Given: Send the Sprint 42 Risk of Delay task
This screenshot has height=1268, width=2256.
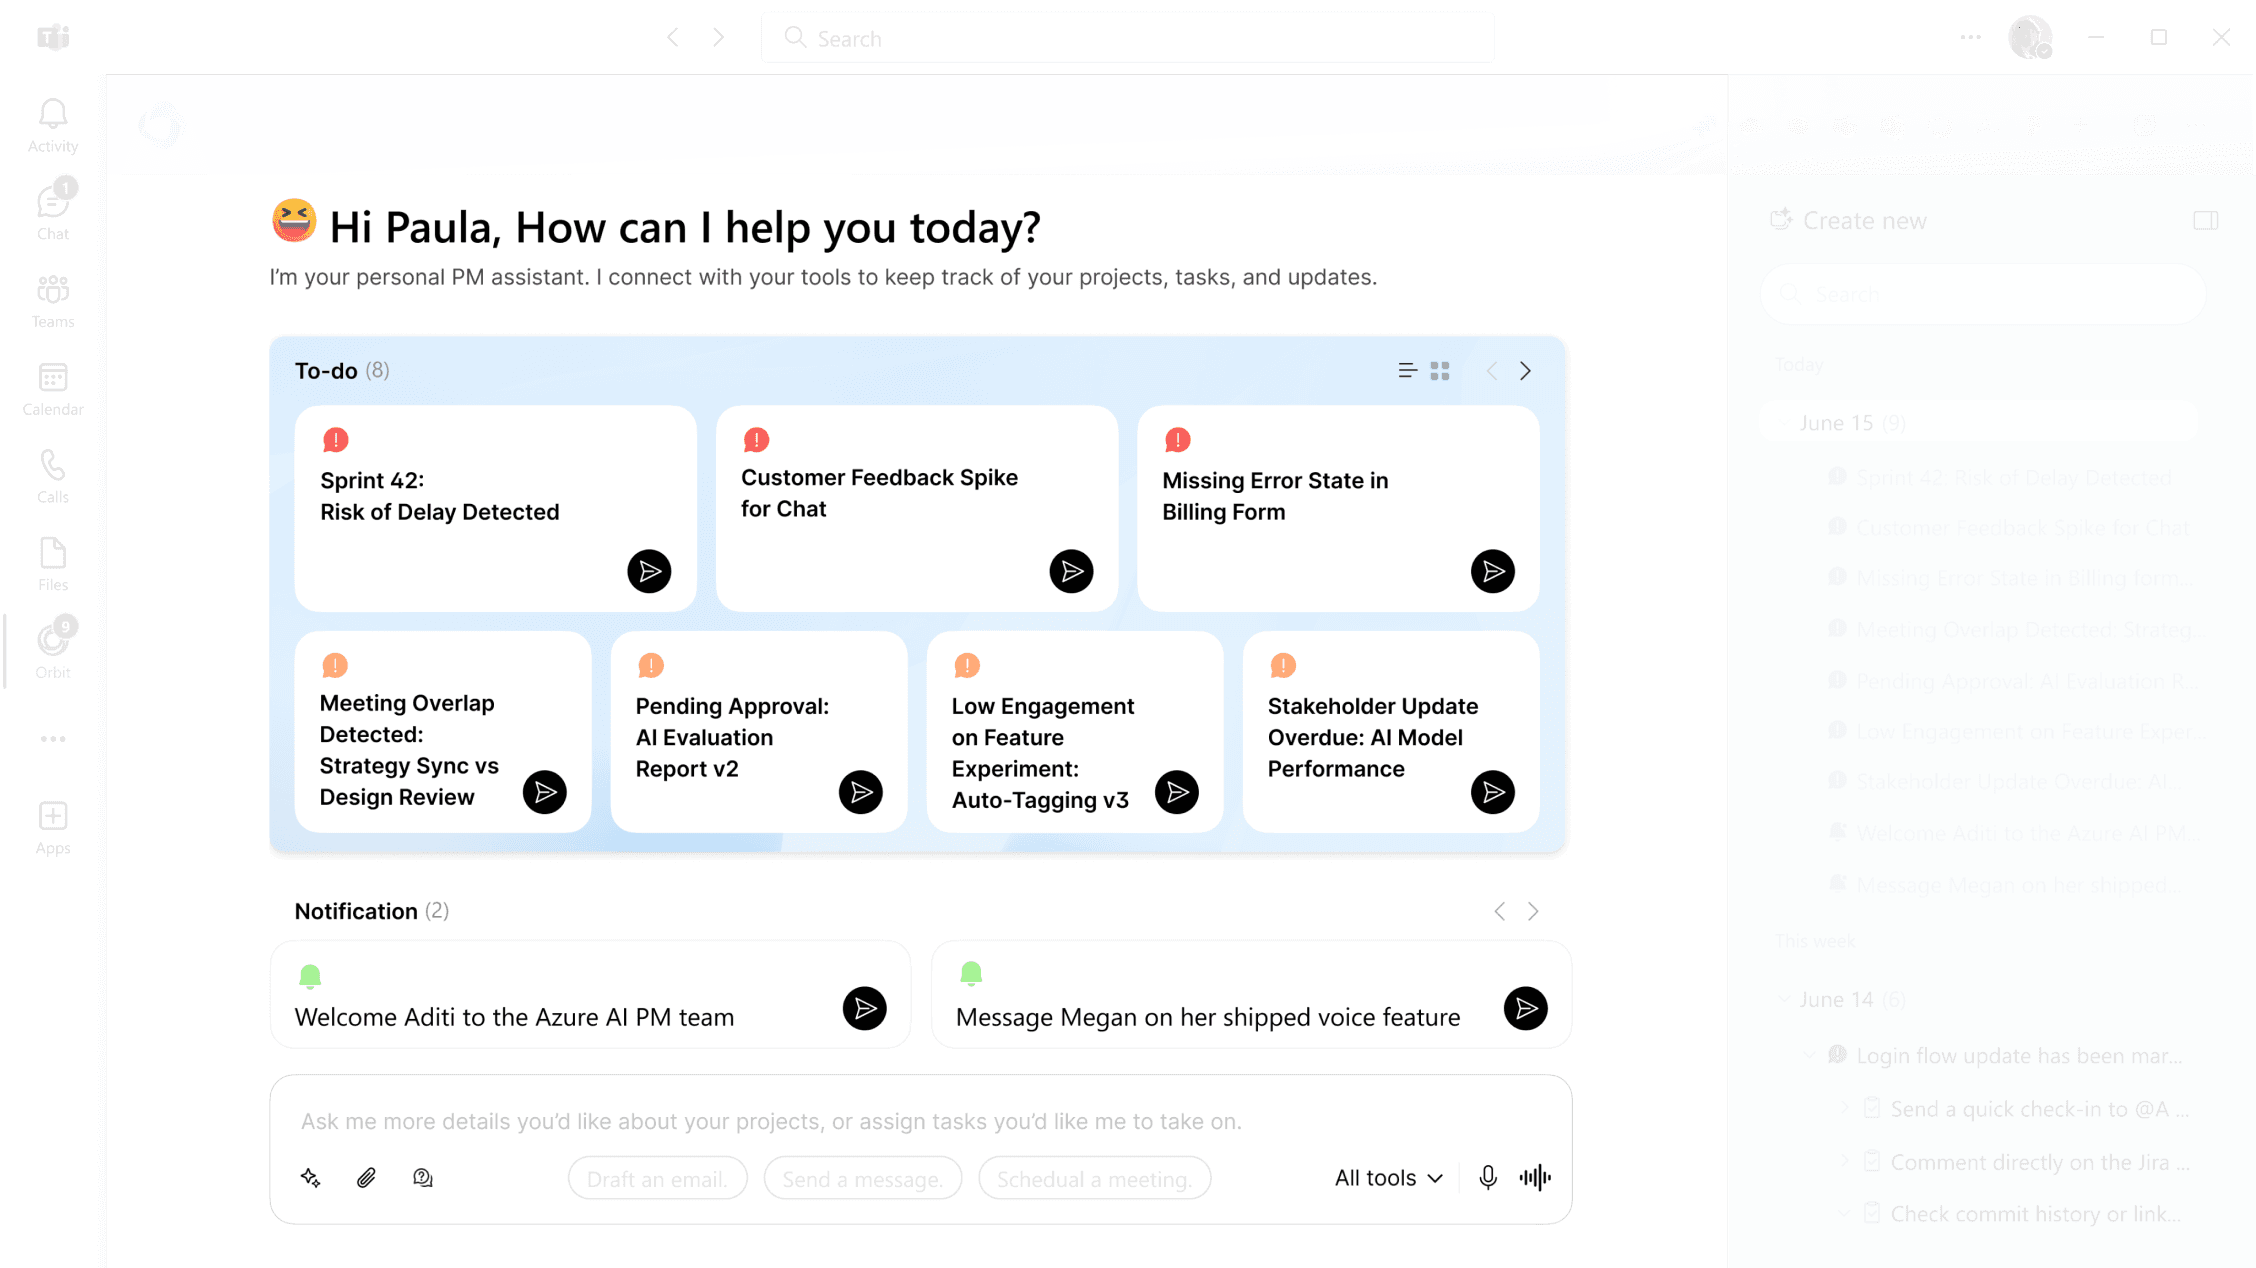Looking at the screenshot, I should click(x=649, y=571).
